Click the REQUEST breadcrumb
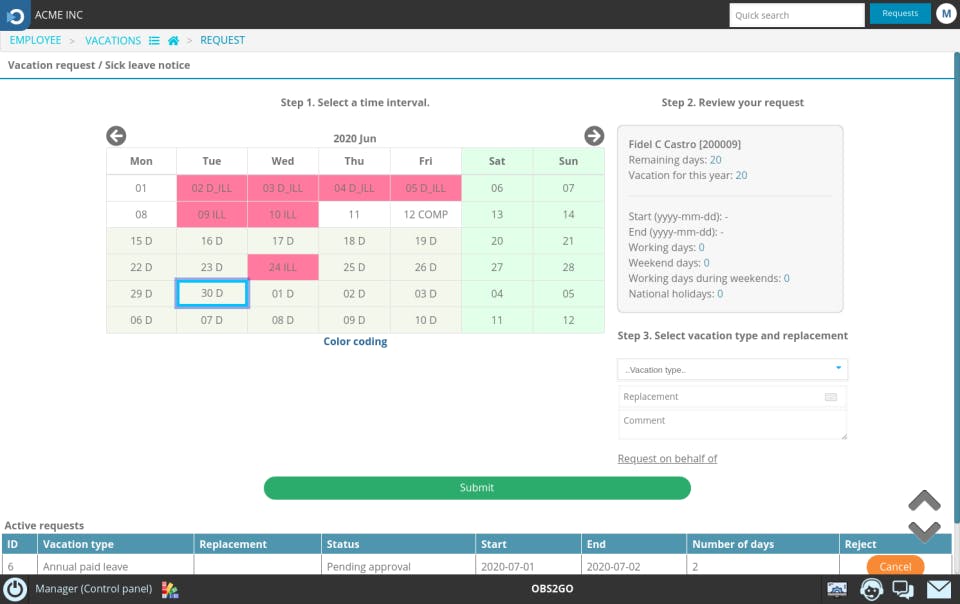The height and width of the screenshot is (604, 960). tap(222, 40)
